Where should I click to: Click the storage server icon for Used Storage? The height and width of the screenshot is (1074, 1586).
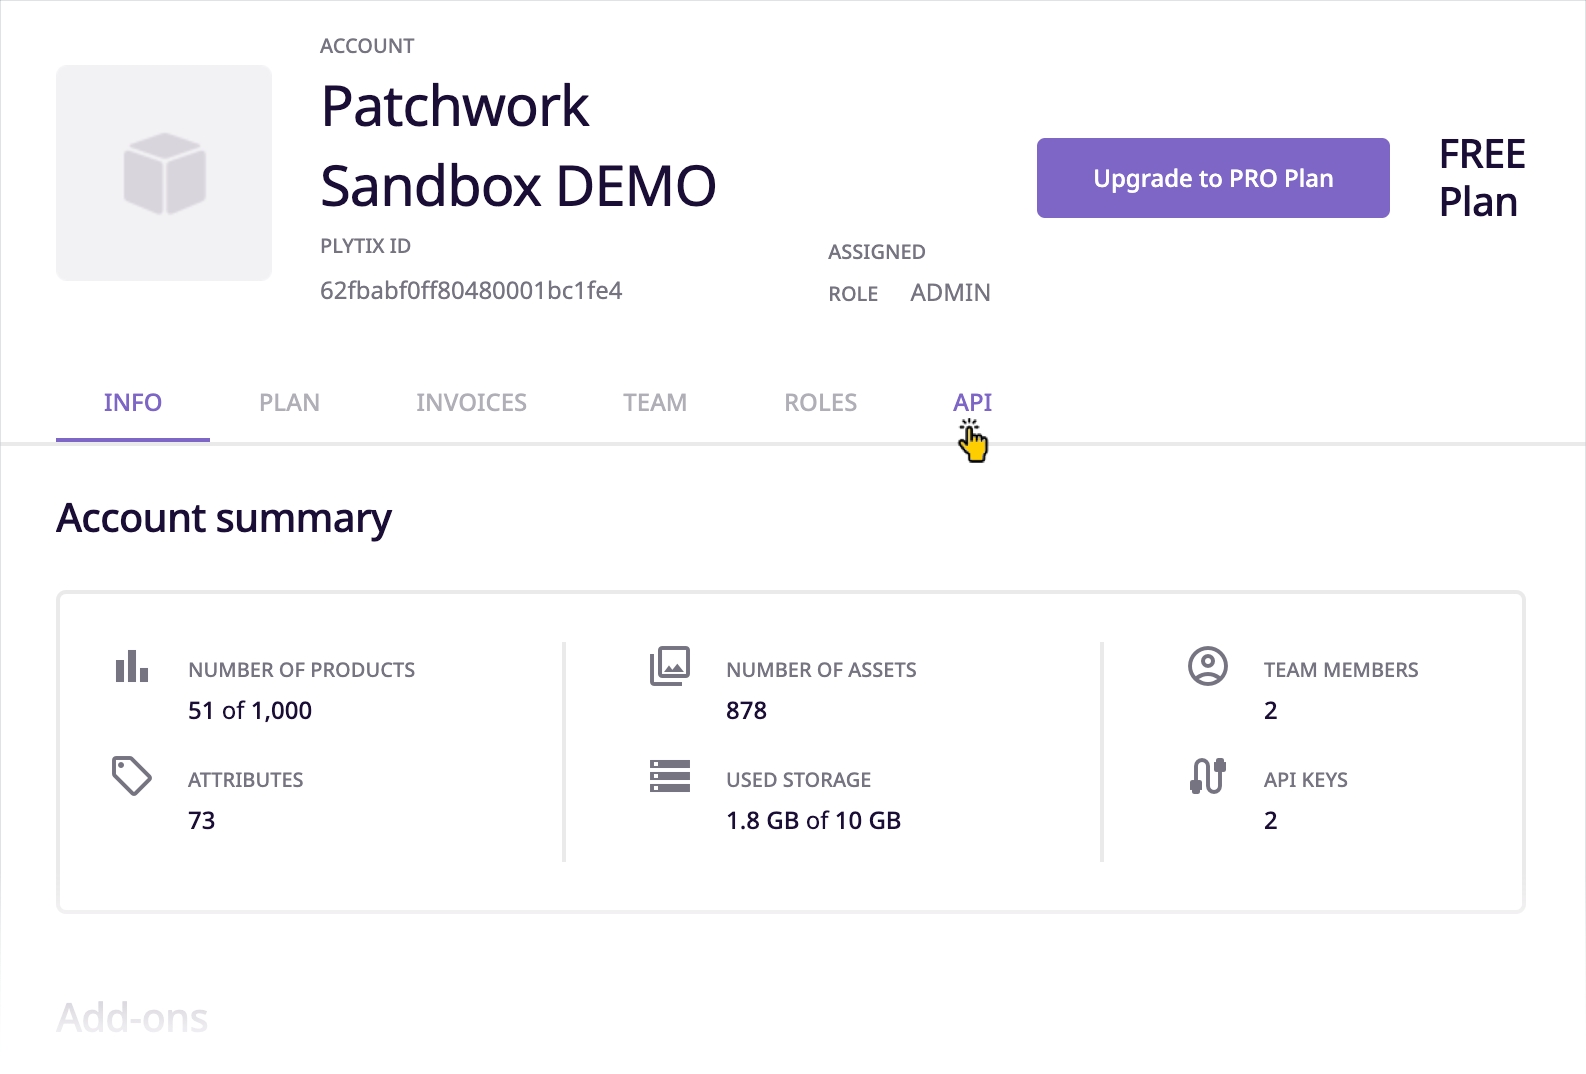click(x=669, y=776)
